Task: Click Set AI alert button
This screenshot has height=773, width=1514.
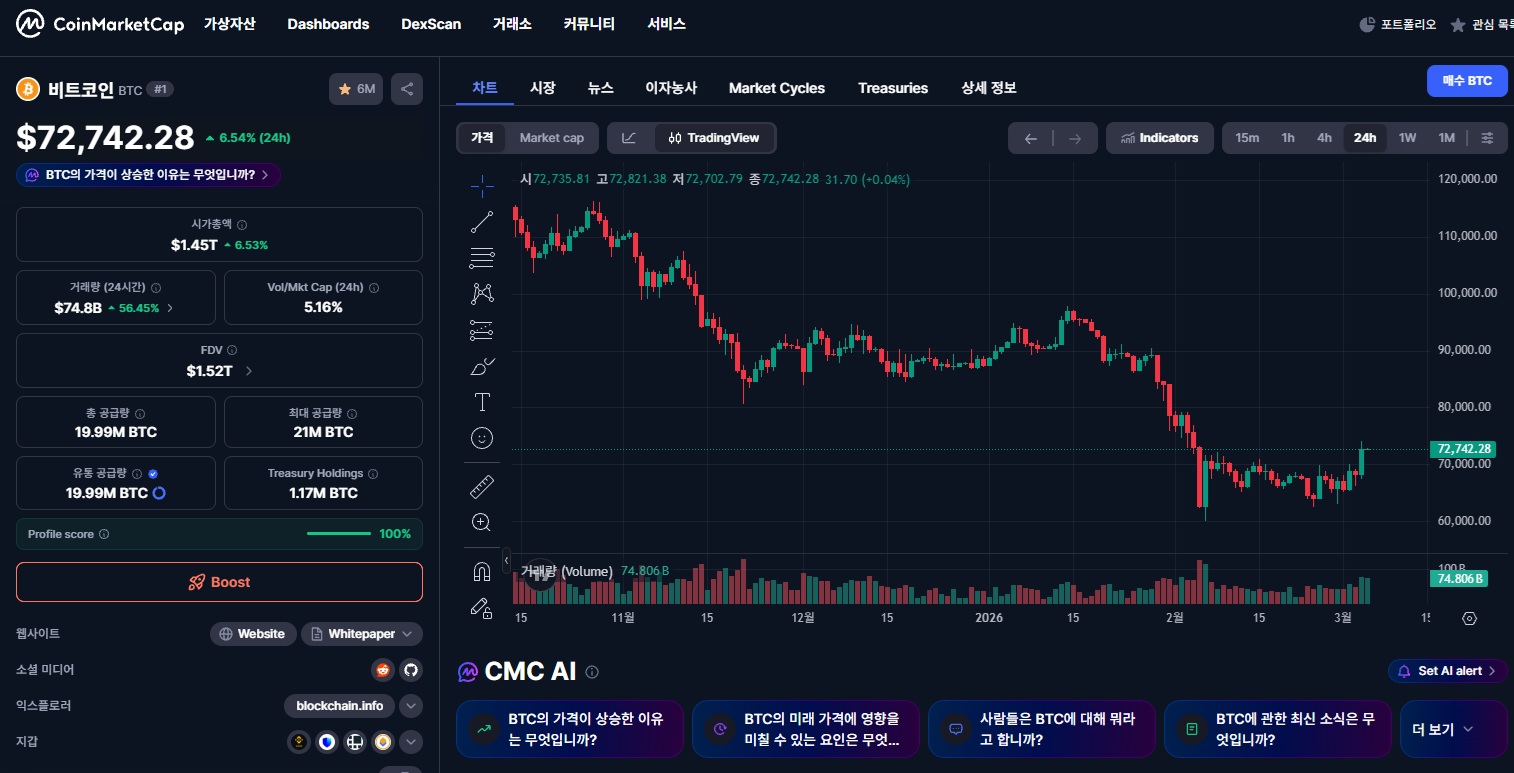Action: [1447, 671]
